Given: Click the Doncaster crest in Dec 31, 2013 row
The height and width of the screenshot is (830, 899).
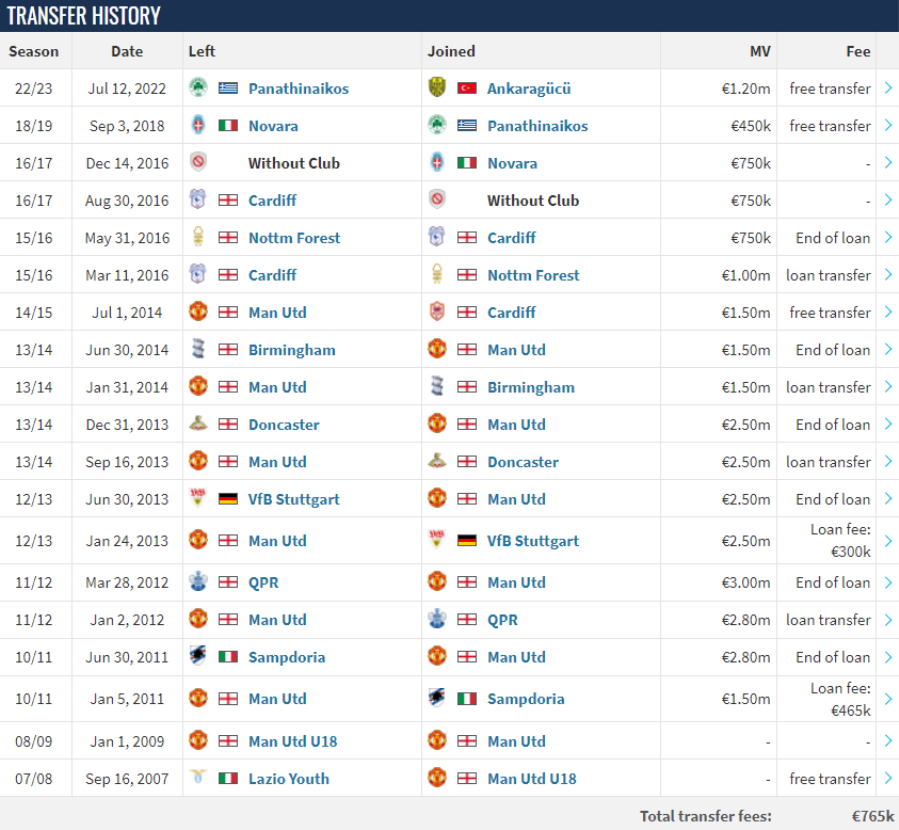Looking at the screenshot, I should tap(198, 424).
